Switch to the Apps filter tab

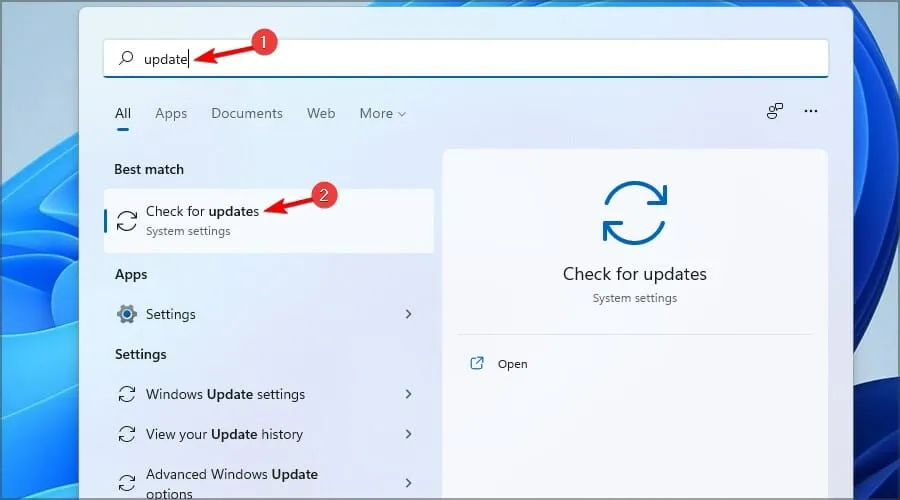click(x=171, y=114)
